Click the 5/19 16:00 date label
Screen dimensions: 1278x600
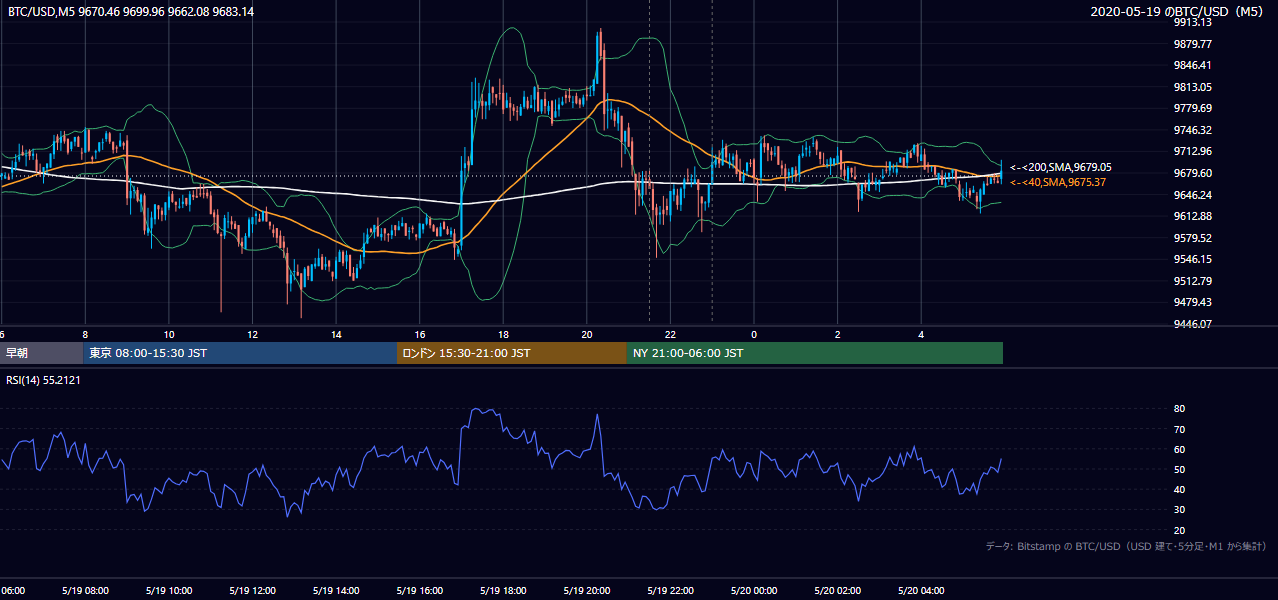click(420, 591)
